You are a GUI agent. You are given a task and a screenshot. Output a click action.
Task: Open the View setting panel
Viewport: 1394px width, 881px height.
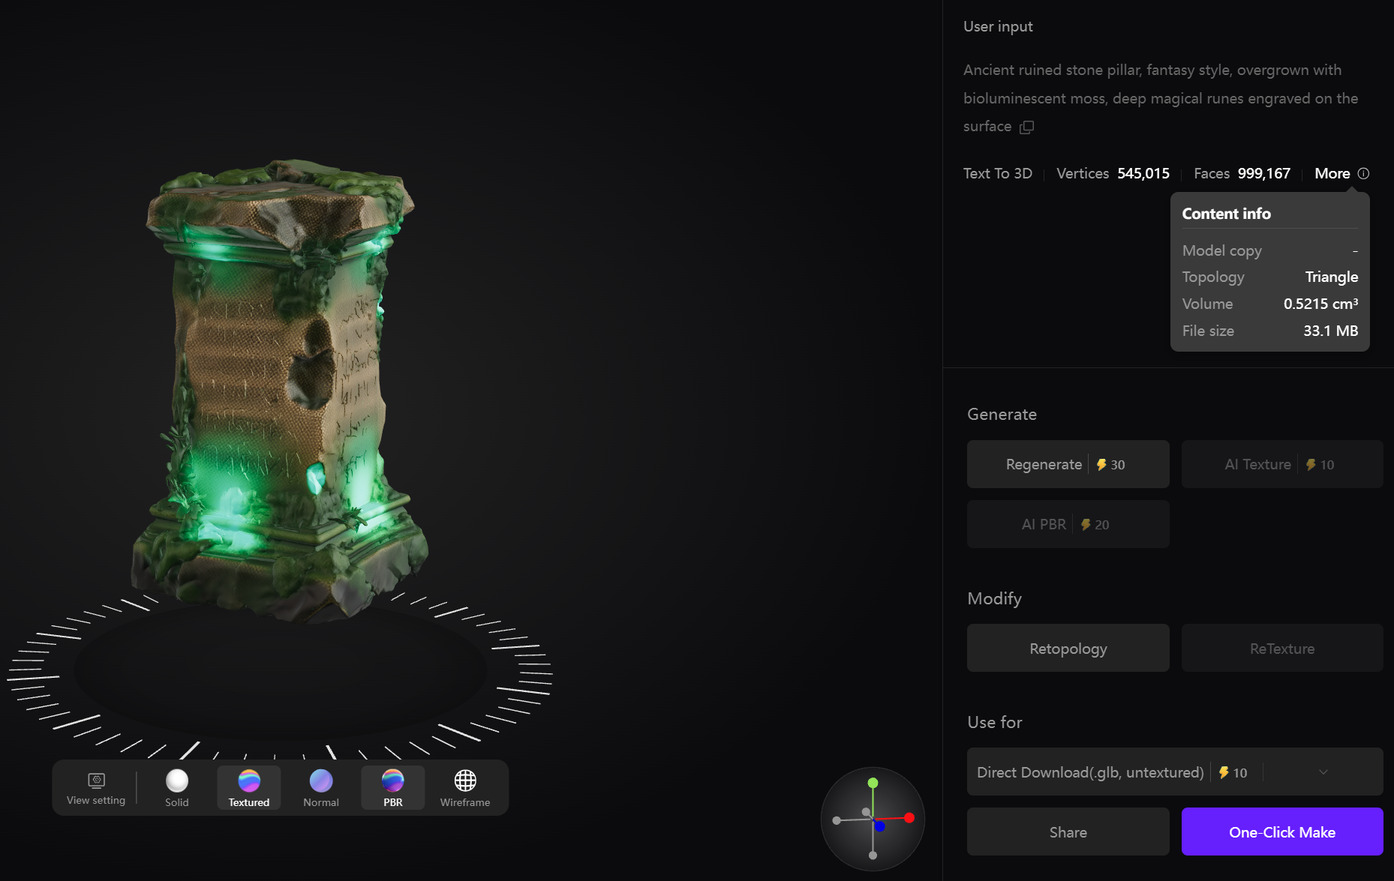click(x=96, y=786)
